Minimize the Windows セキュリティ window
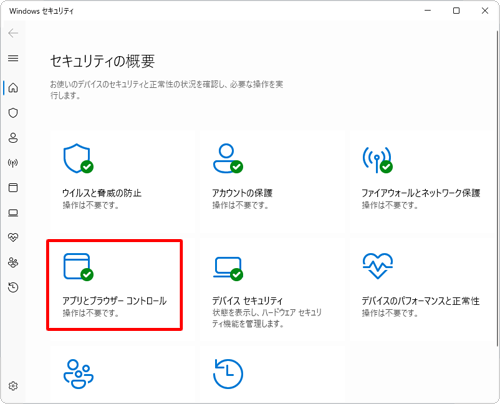Viewport: 500px width, 404px height. tap(428, 11)
